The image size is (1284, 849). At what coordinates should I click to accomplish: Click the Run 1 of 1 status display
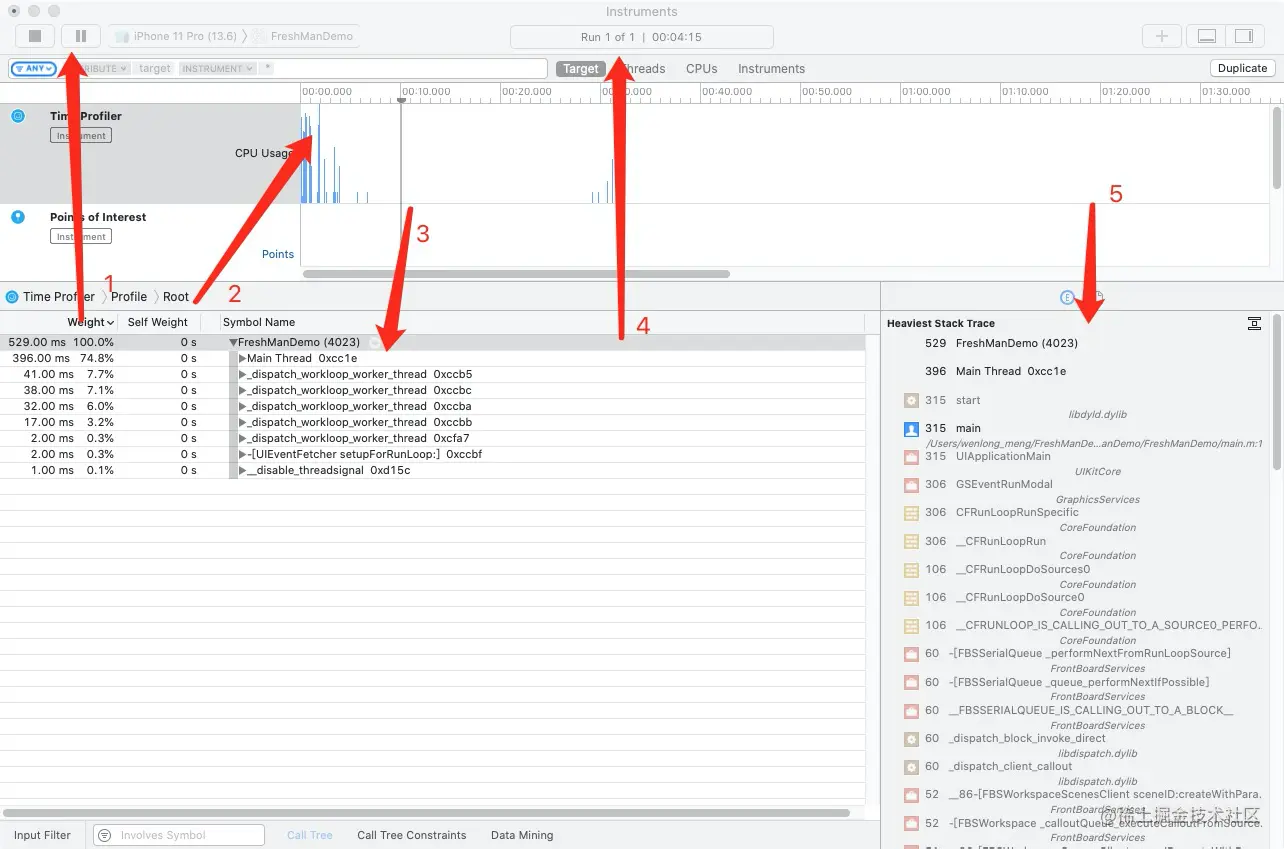[641, 37]
